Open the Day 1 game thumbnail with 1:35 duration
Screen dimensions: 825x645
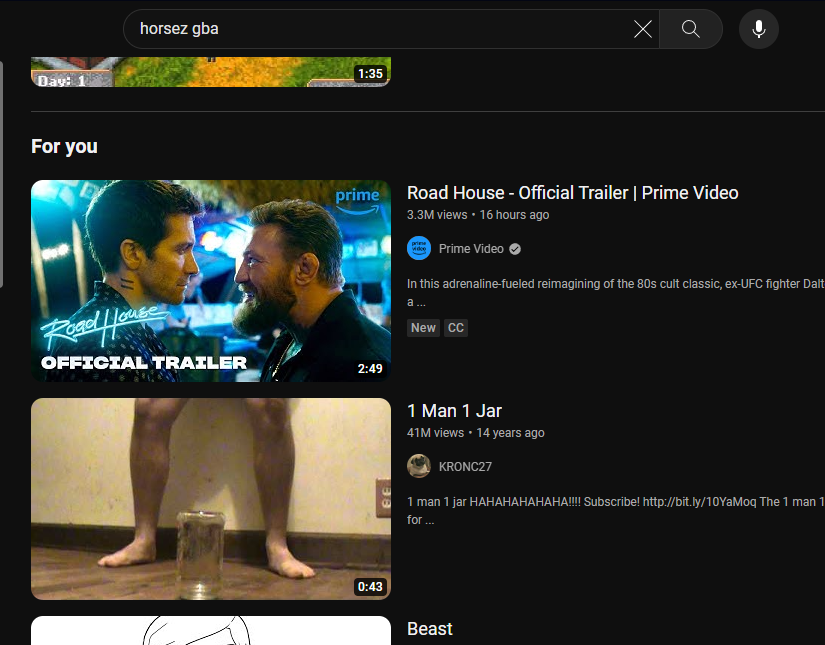(x=211, y=72)
